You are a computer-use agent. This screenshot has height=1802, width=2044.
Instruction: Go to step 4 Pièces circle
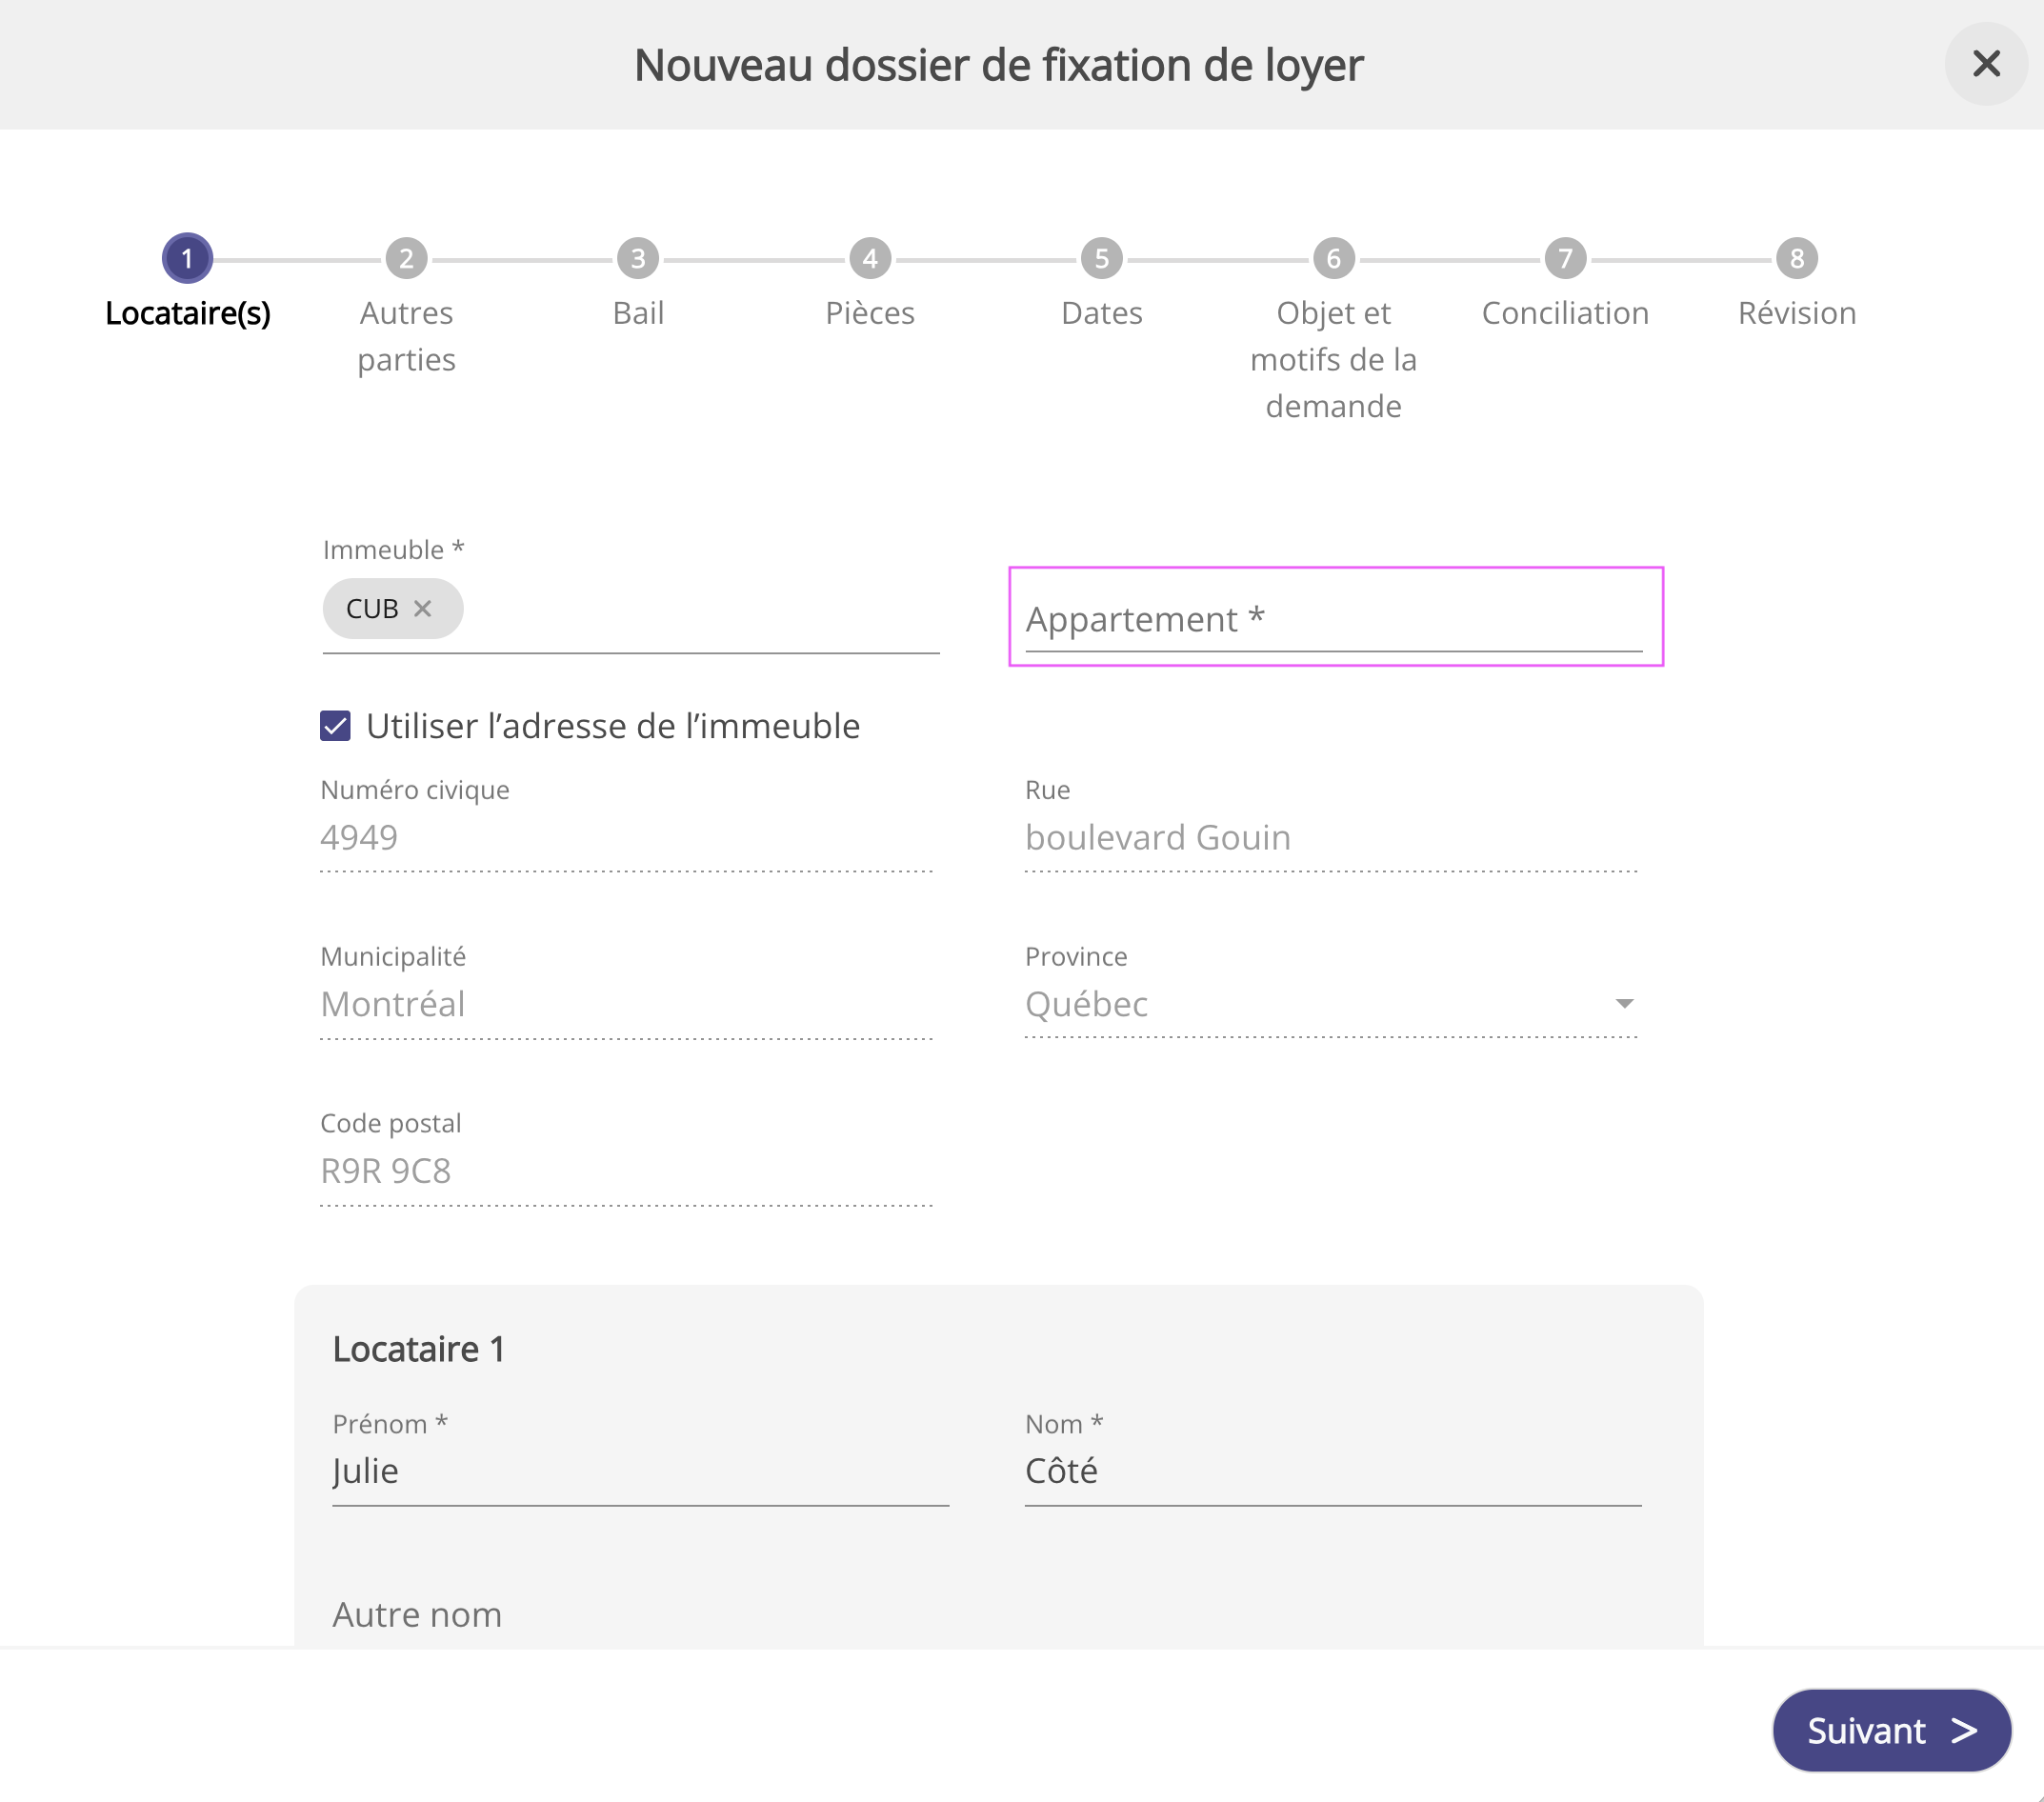pyautogui.click(x=870, y=259)
